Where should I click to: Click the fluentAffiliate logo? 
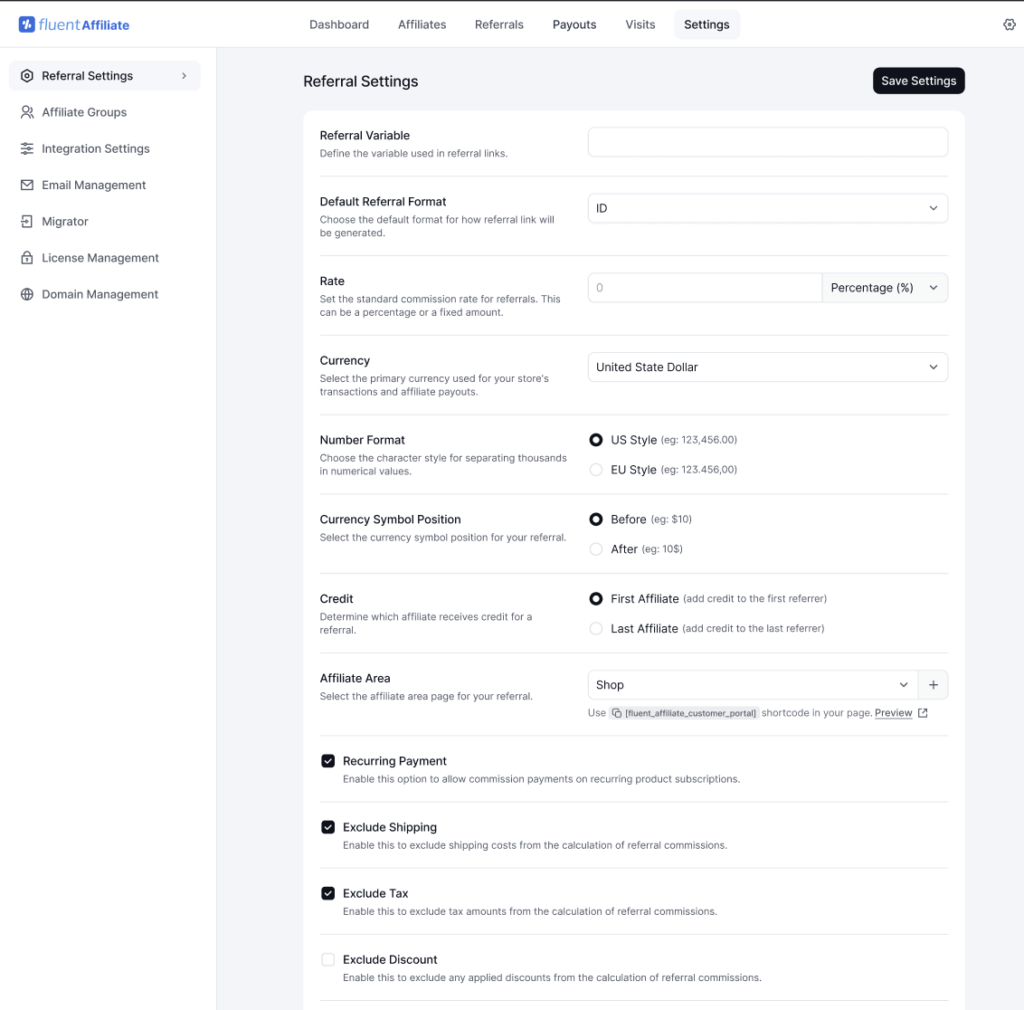point(74,25)
